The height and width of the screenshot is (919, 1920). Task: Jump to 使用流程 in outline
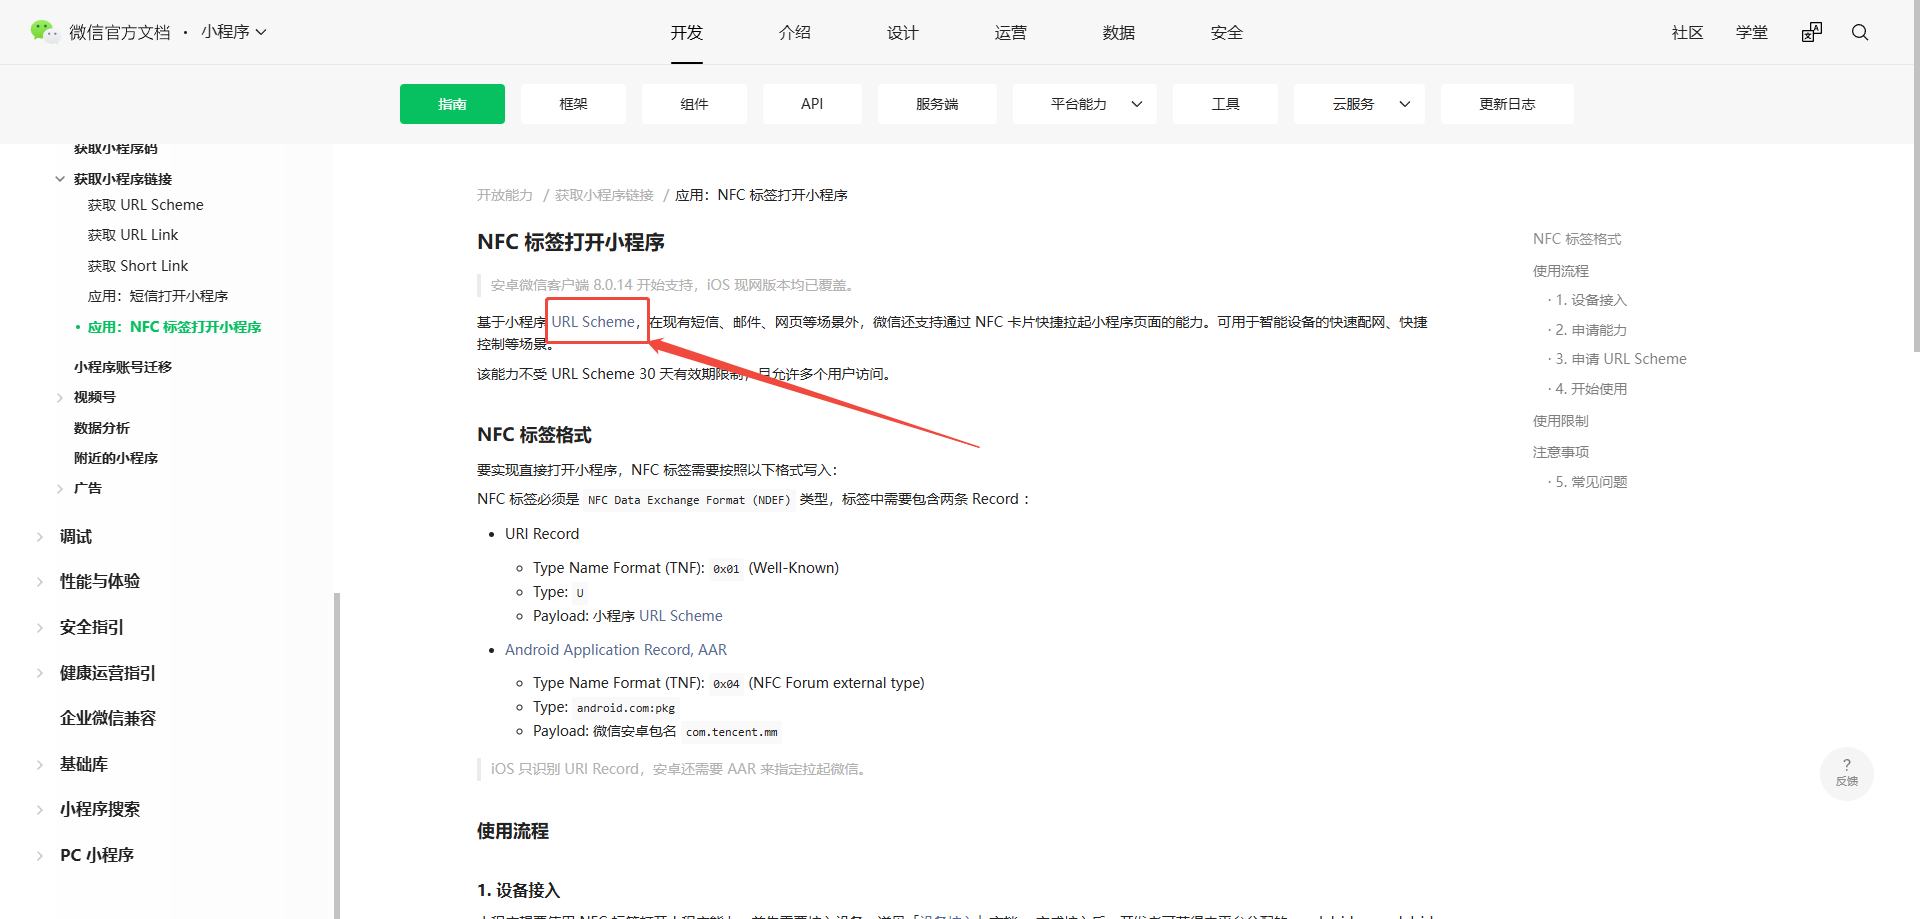tap(1561, 271)
